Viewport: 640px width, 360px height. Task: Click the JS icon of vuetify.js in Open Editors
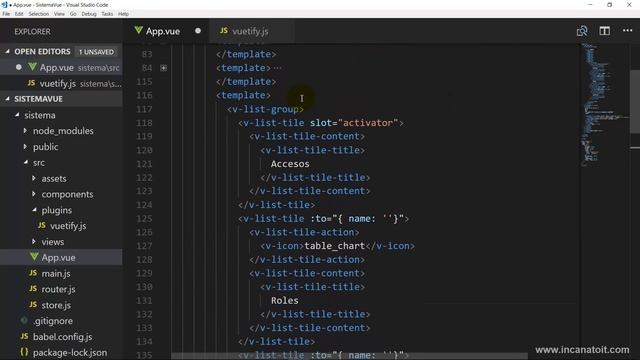(31, 83)
